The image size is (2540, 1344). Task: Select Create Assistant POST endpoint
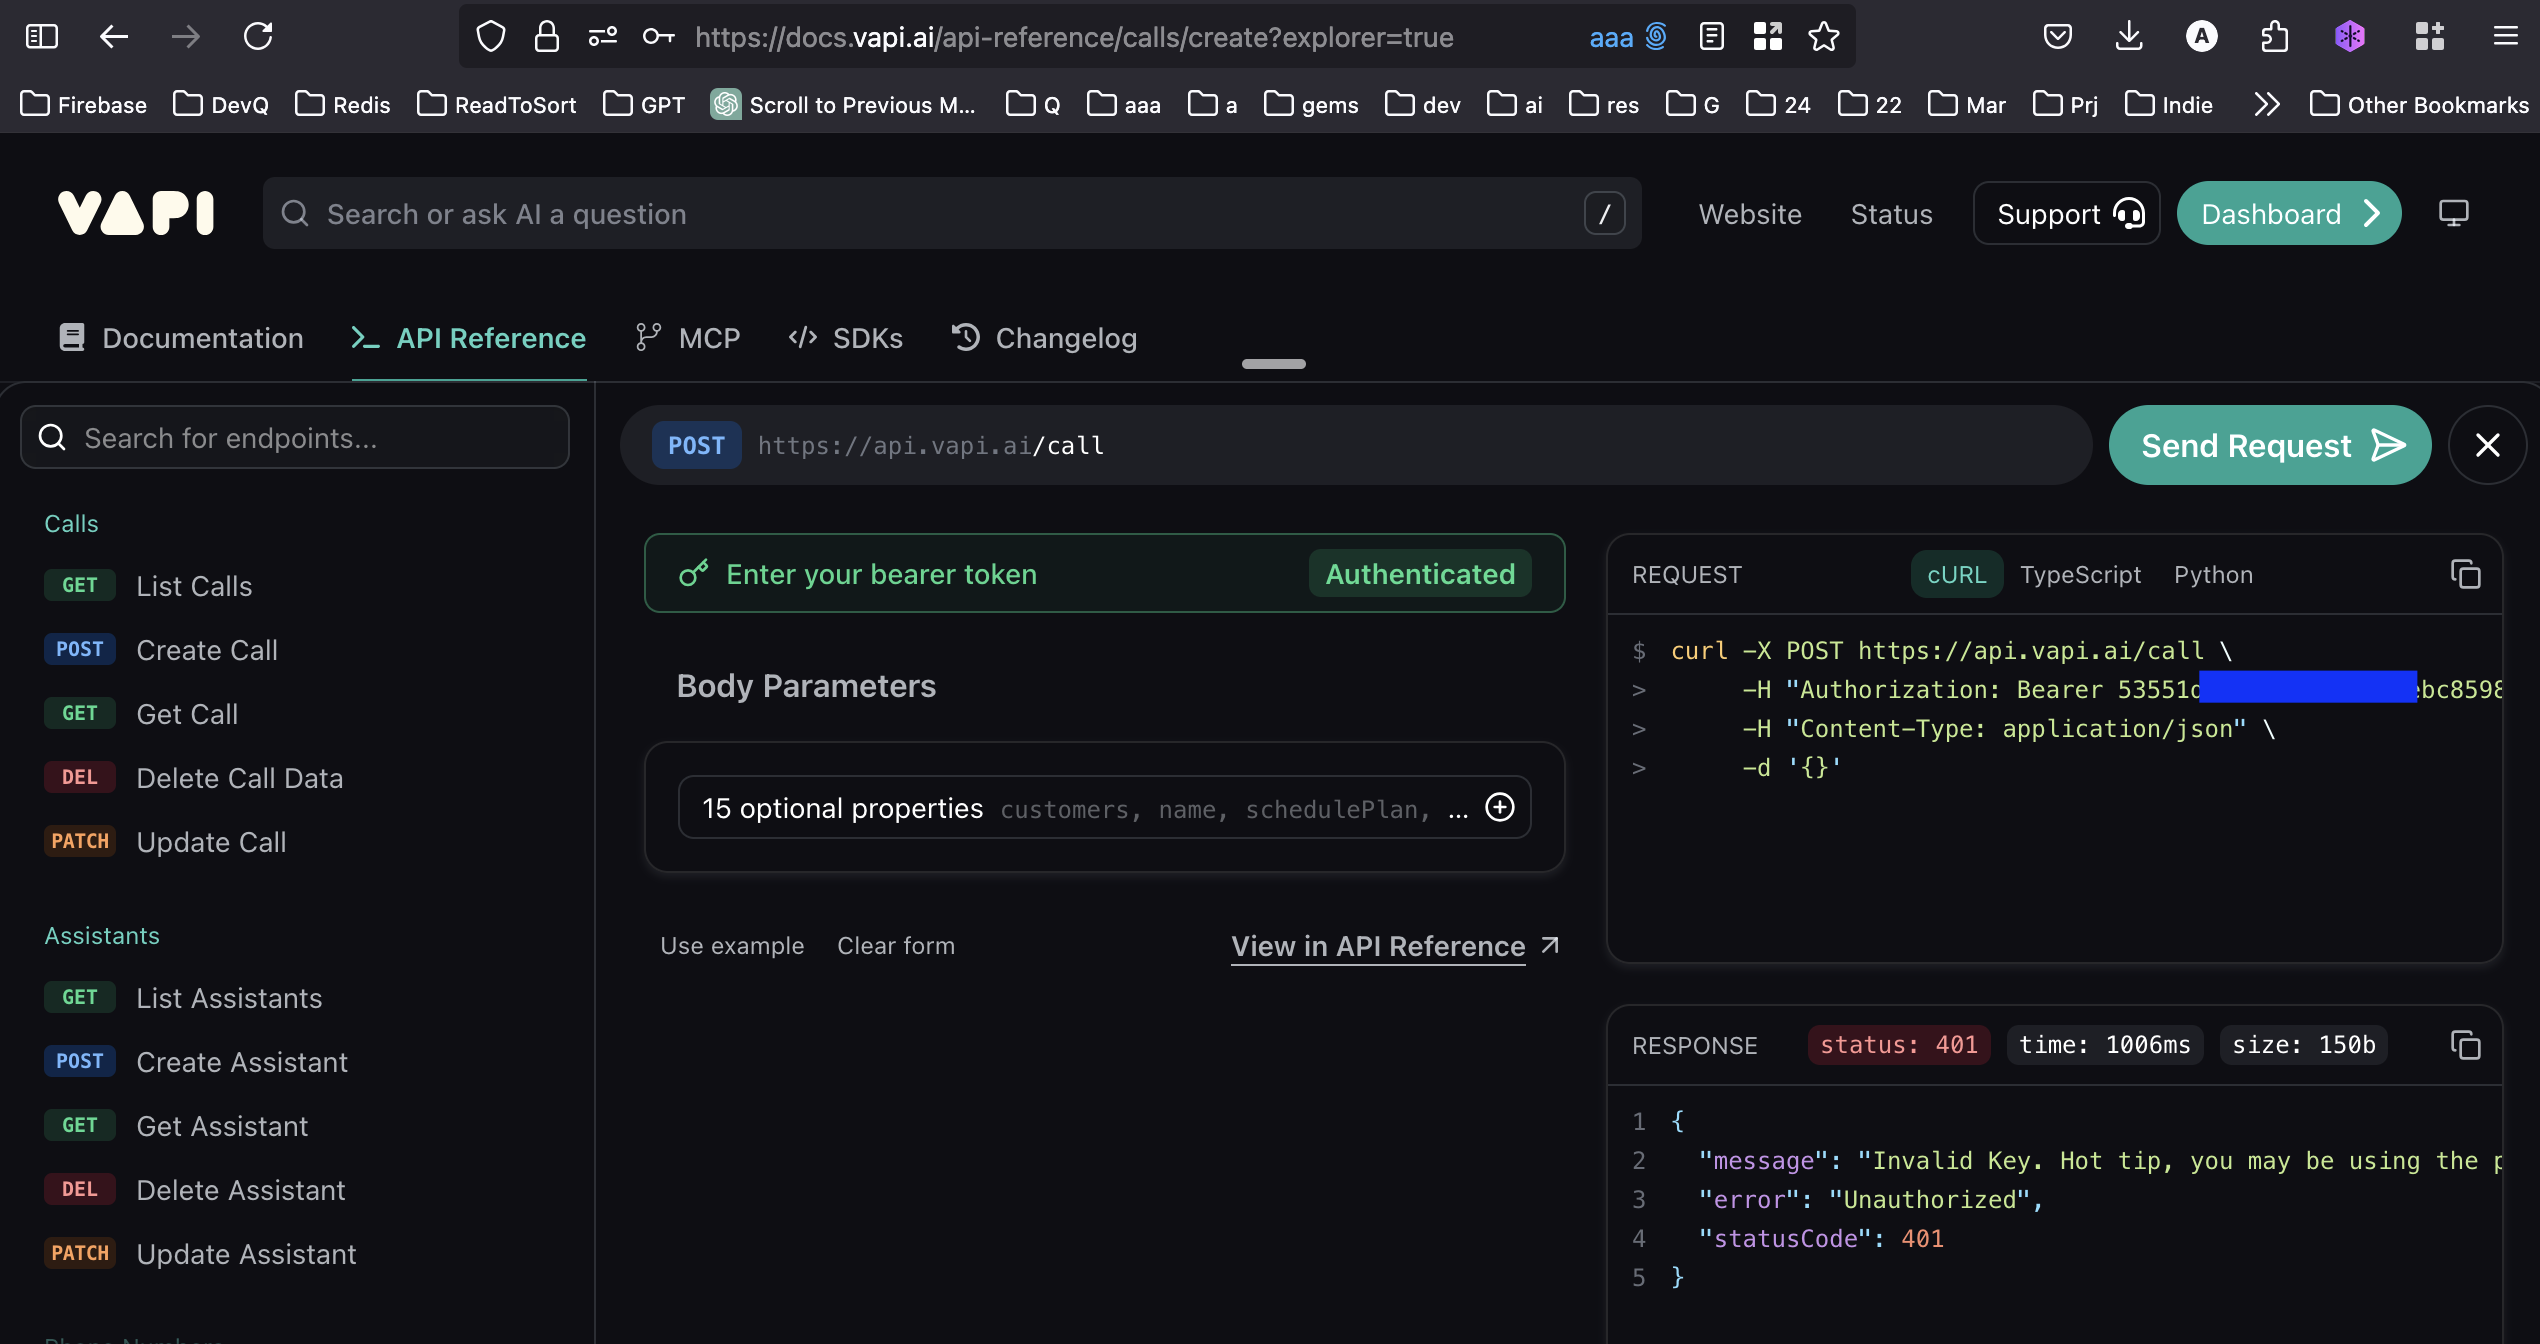[241, 1062]
